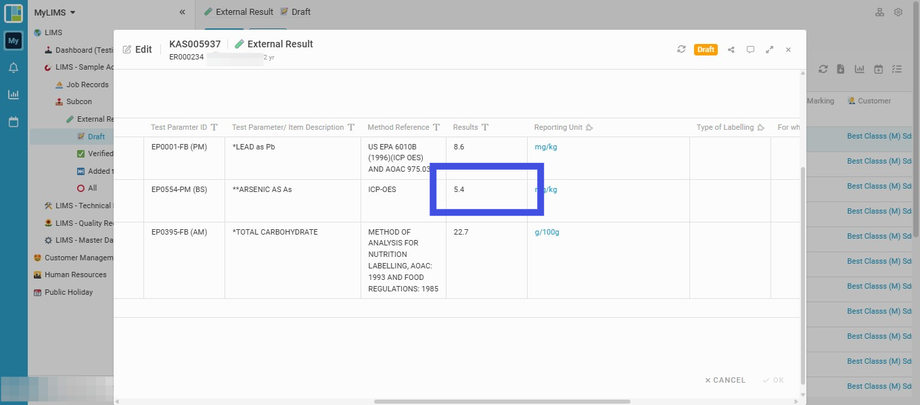This screenshot has width=920, height=405.
Task: Click the orange Draft status badge
Action: click(706, 50)
